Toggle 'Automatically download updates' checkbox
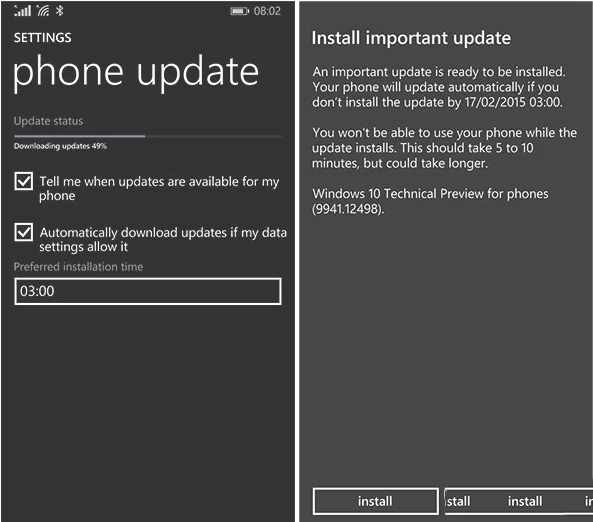 23,232
